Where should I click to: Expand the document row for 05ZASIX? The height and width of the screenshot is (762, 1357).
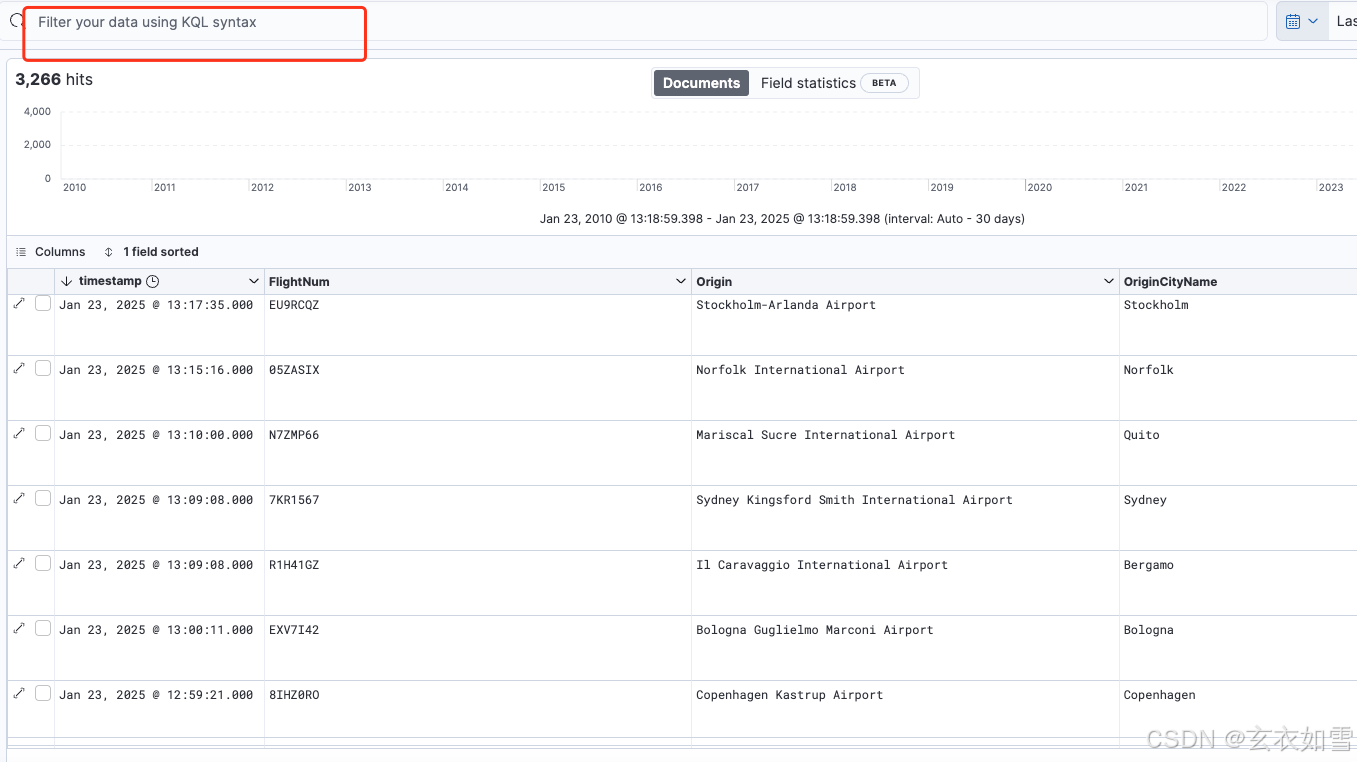click(18, 368)
